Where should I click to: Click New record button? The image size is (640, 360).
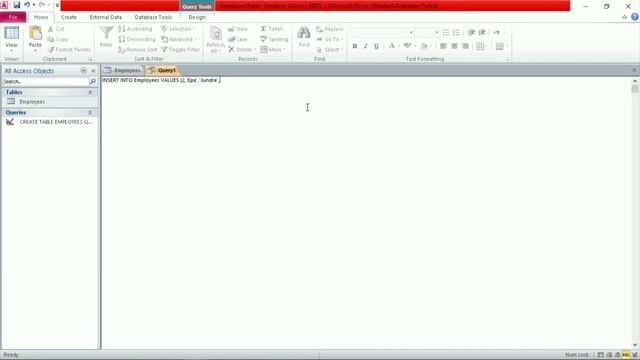(238, 29)
